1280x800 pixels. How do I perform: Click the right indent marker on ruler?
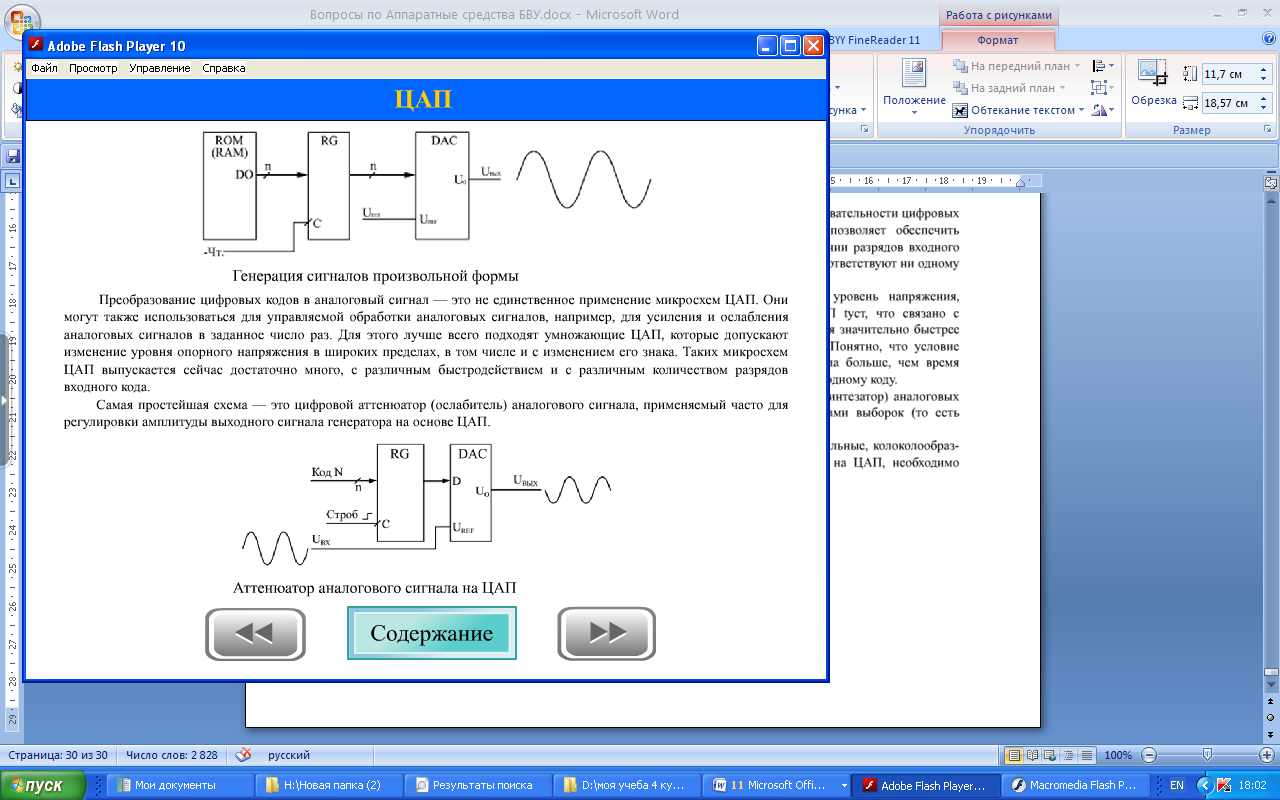[x=1021, y=184]
